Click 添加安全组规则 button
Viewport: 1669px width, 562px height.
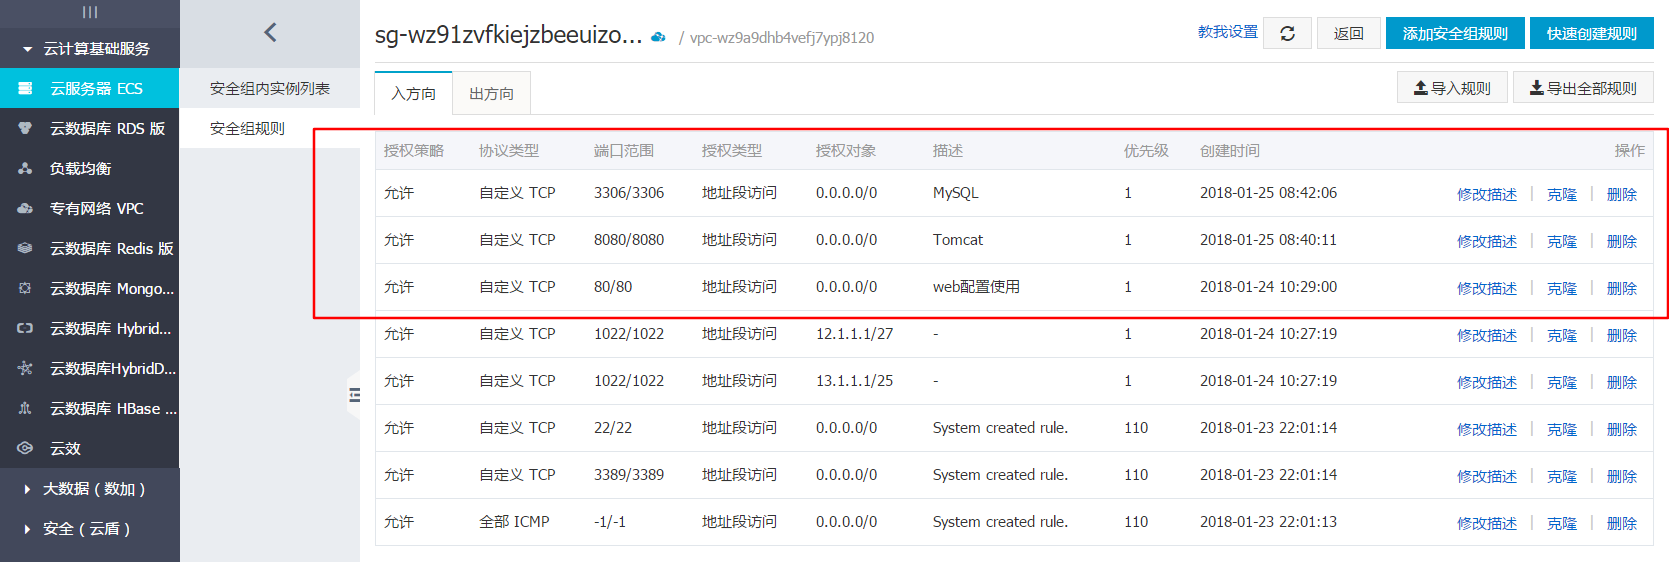[x=1455, y=33]
